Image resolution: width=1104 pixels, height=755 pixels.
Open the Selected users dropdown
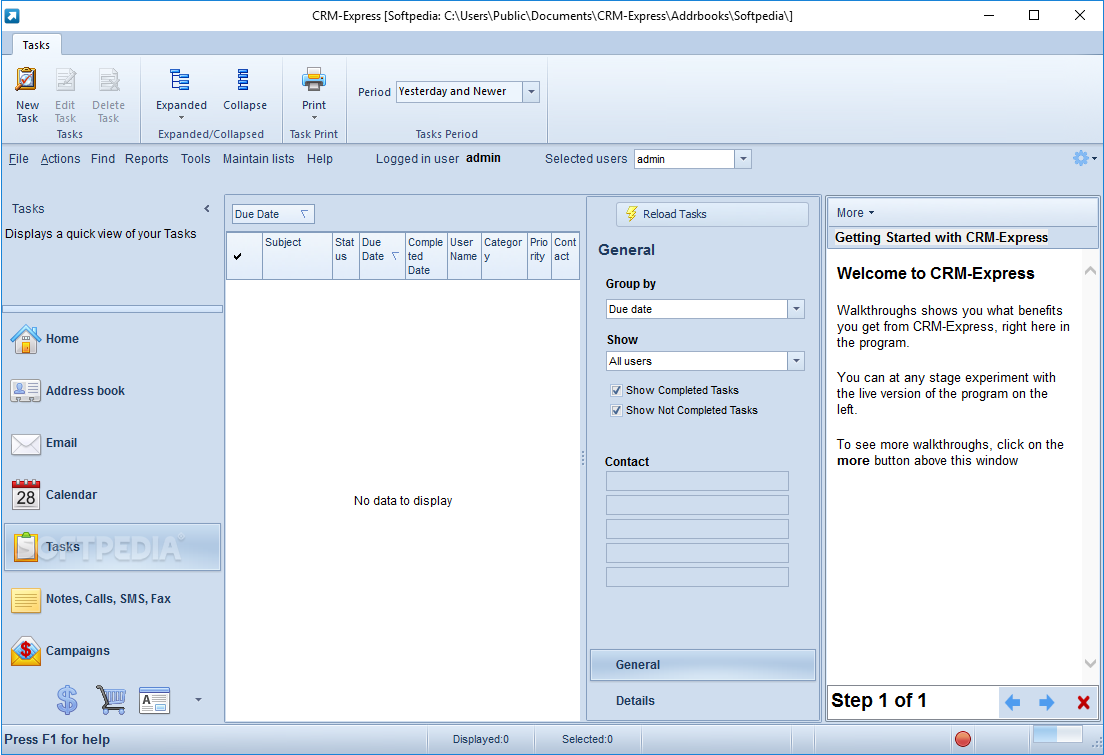point(743,159)
